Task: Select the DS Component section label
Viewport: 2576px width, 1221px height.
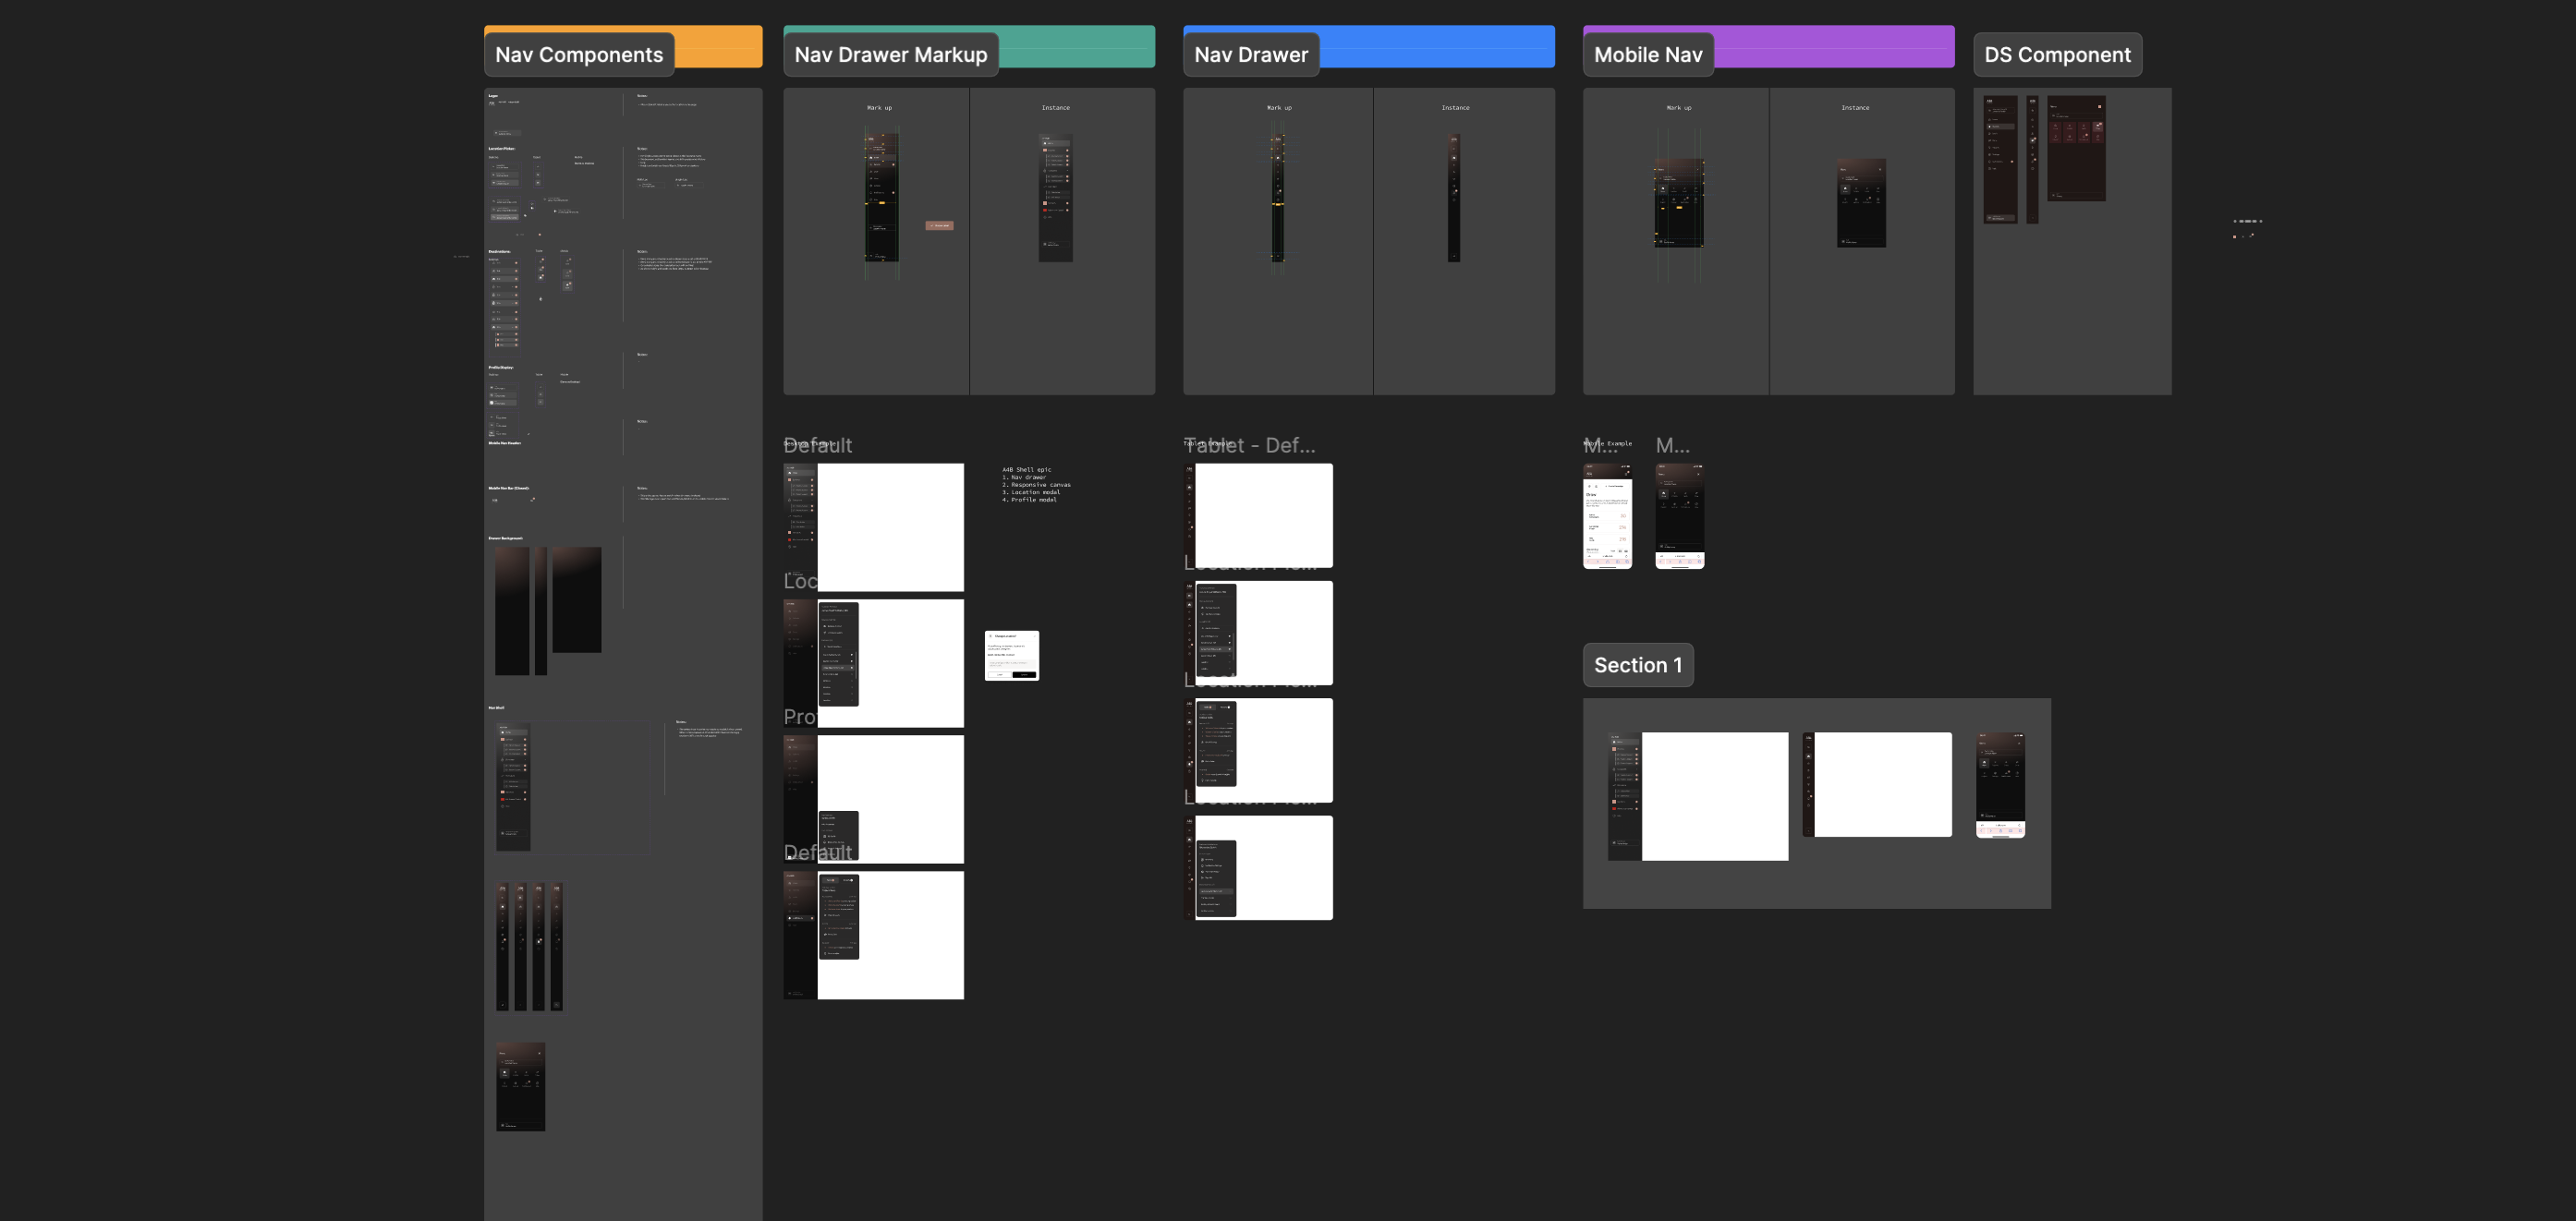Action: [2057, 55]
